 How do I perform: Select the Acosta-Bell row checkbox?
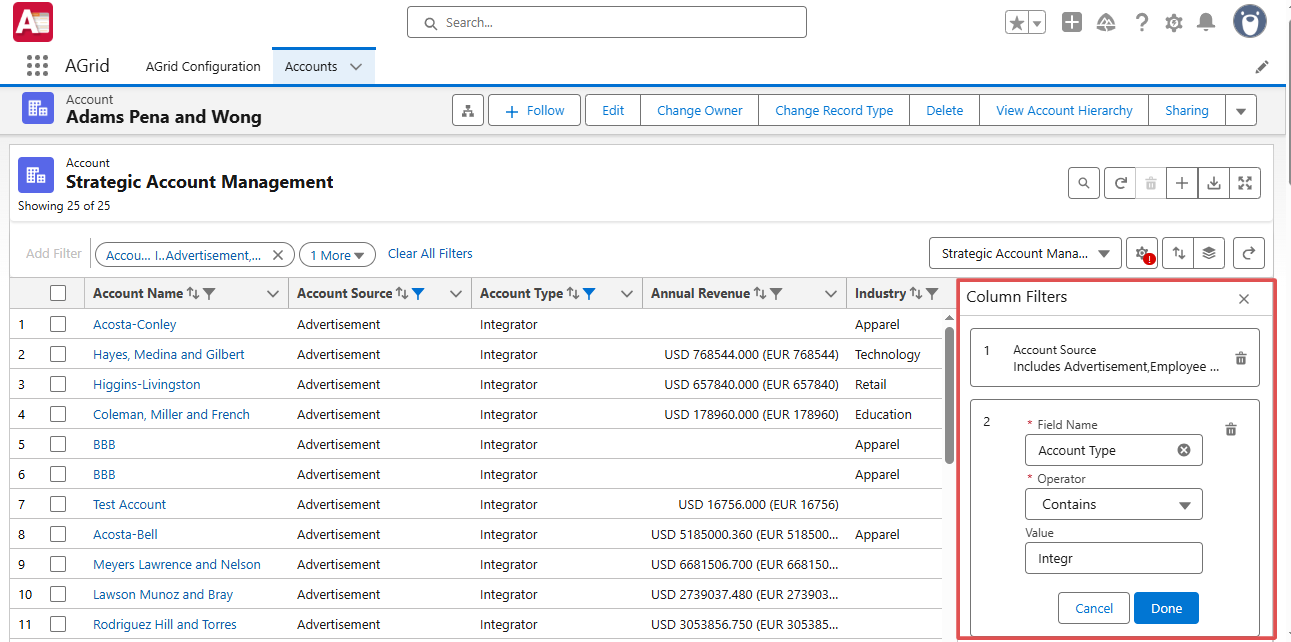point(58,534)
